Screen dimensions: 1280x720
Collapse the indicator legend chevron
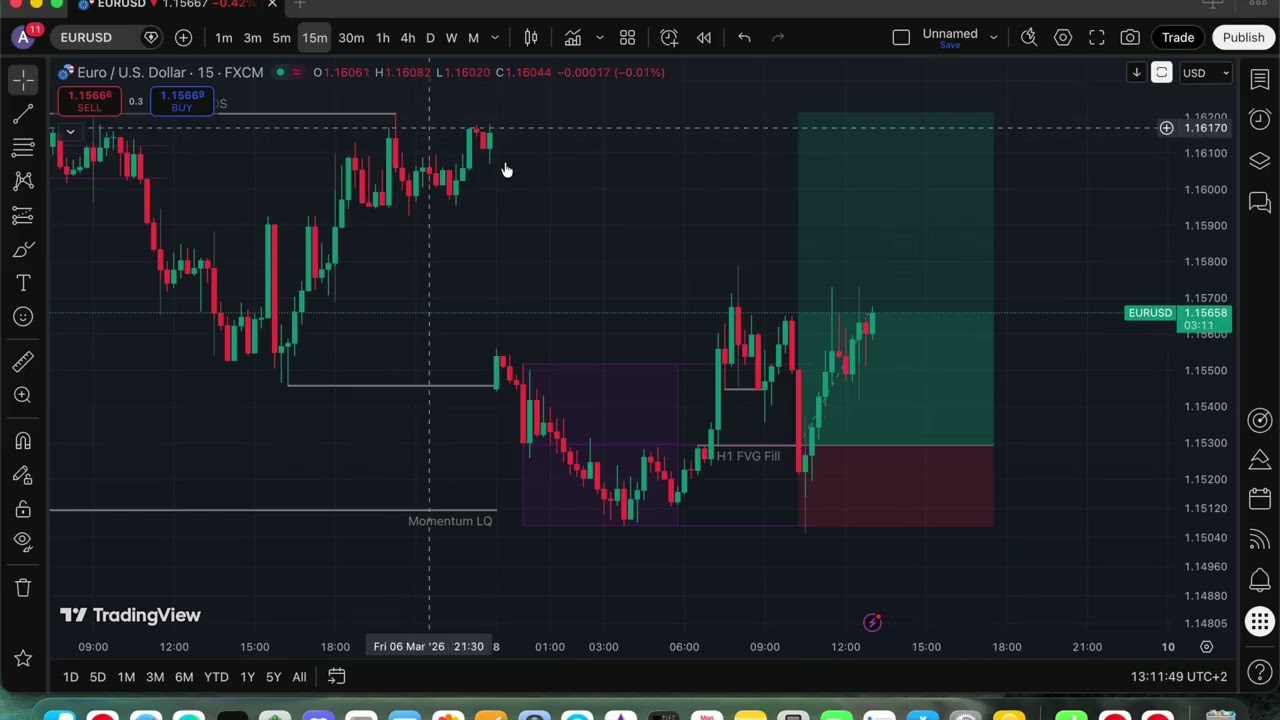tap(70, 132)
